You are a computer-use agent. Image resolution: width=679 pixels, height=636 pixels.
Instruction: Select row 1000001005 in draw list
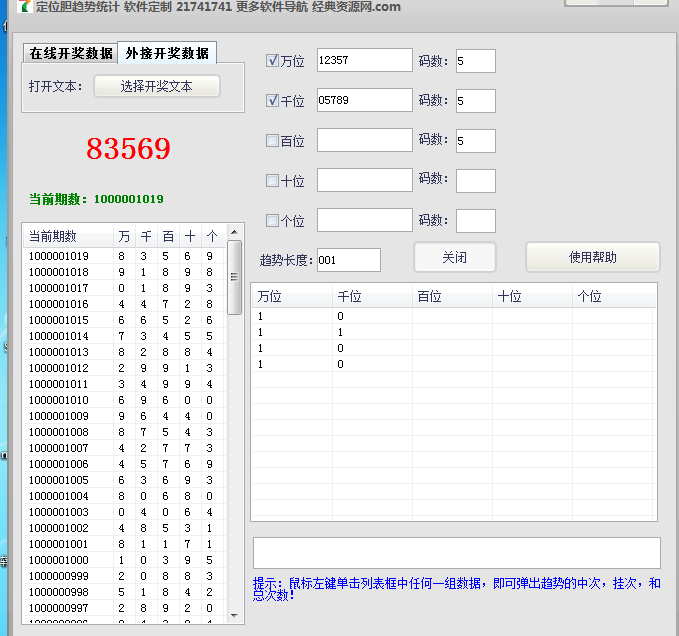point(125,481)
